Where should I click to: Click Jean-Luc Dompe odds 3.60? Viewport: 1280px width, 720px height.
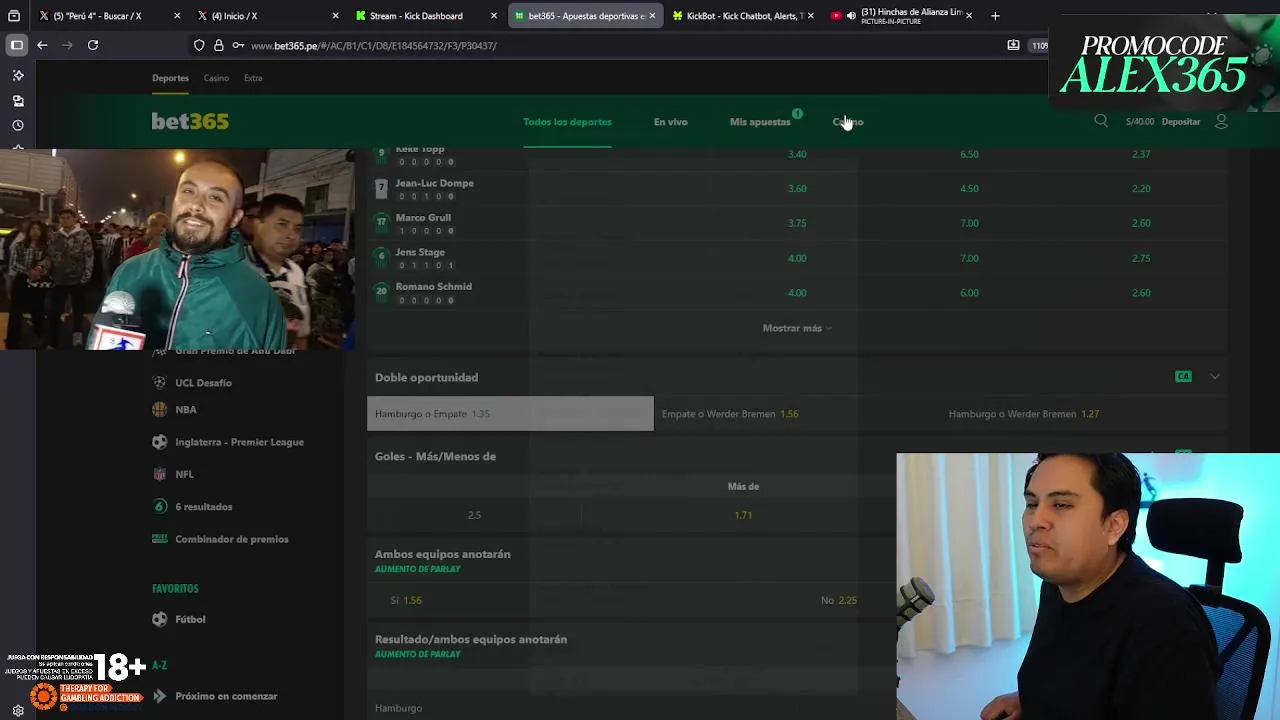797,188
